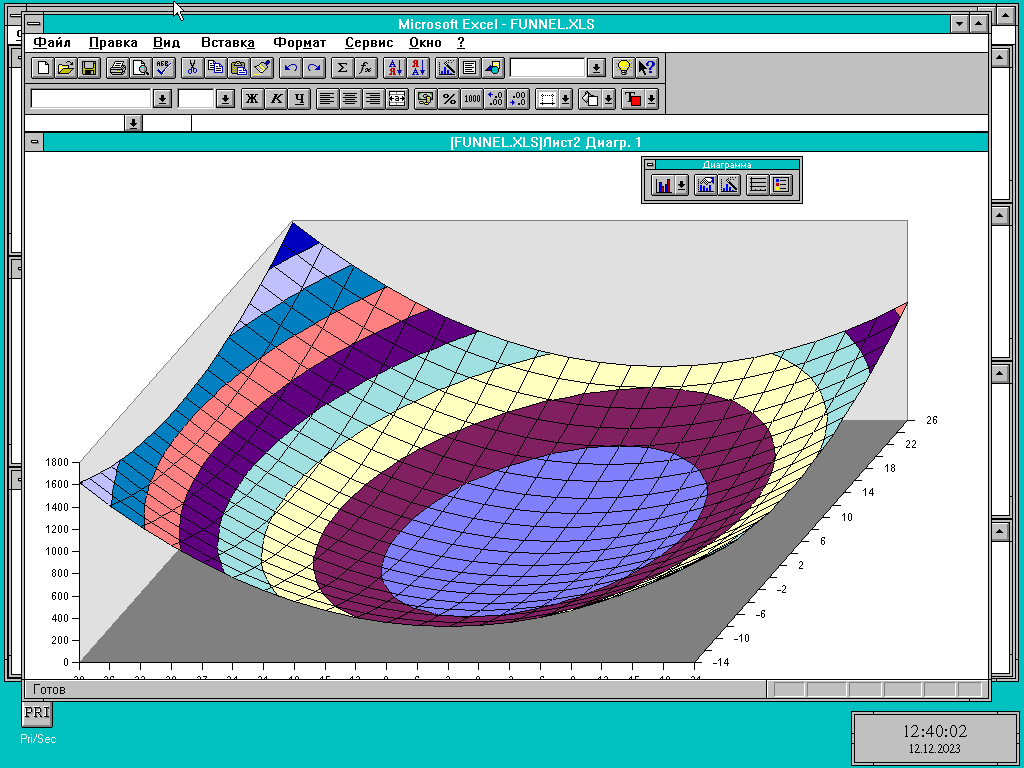The image size is (1024, 768).
Task: Click the Percent Style button
Action: click(449, 99)
